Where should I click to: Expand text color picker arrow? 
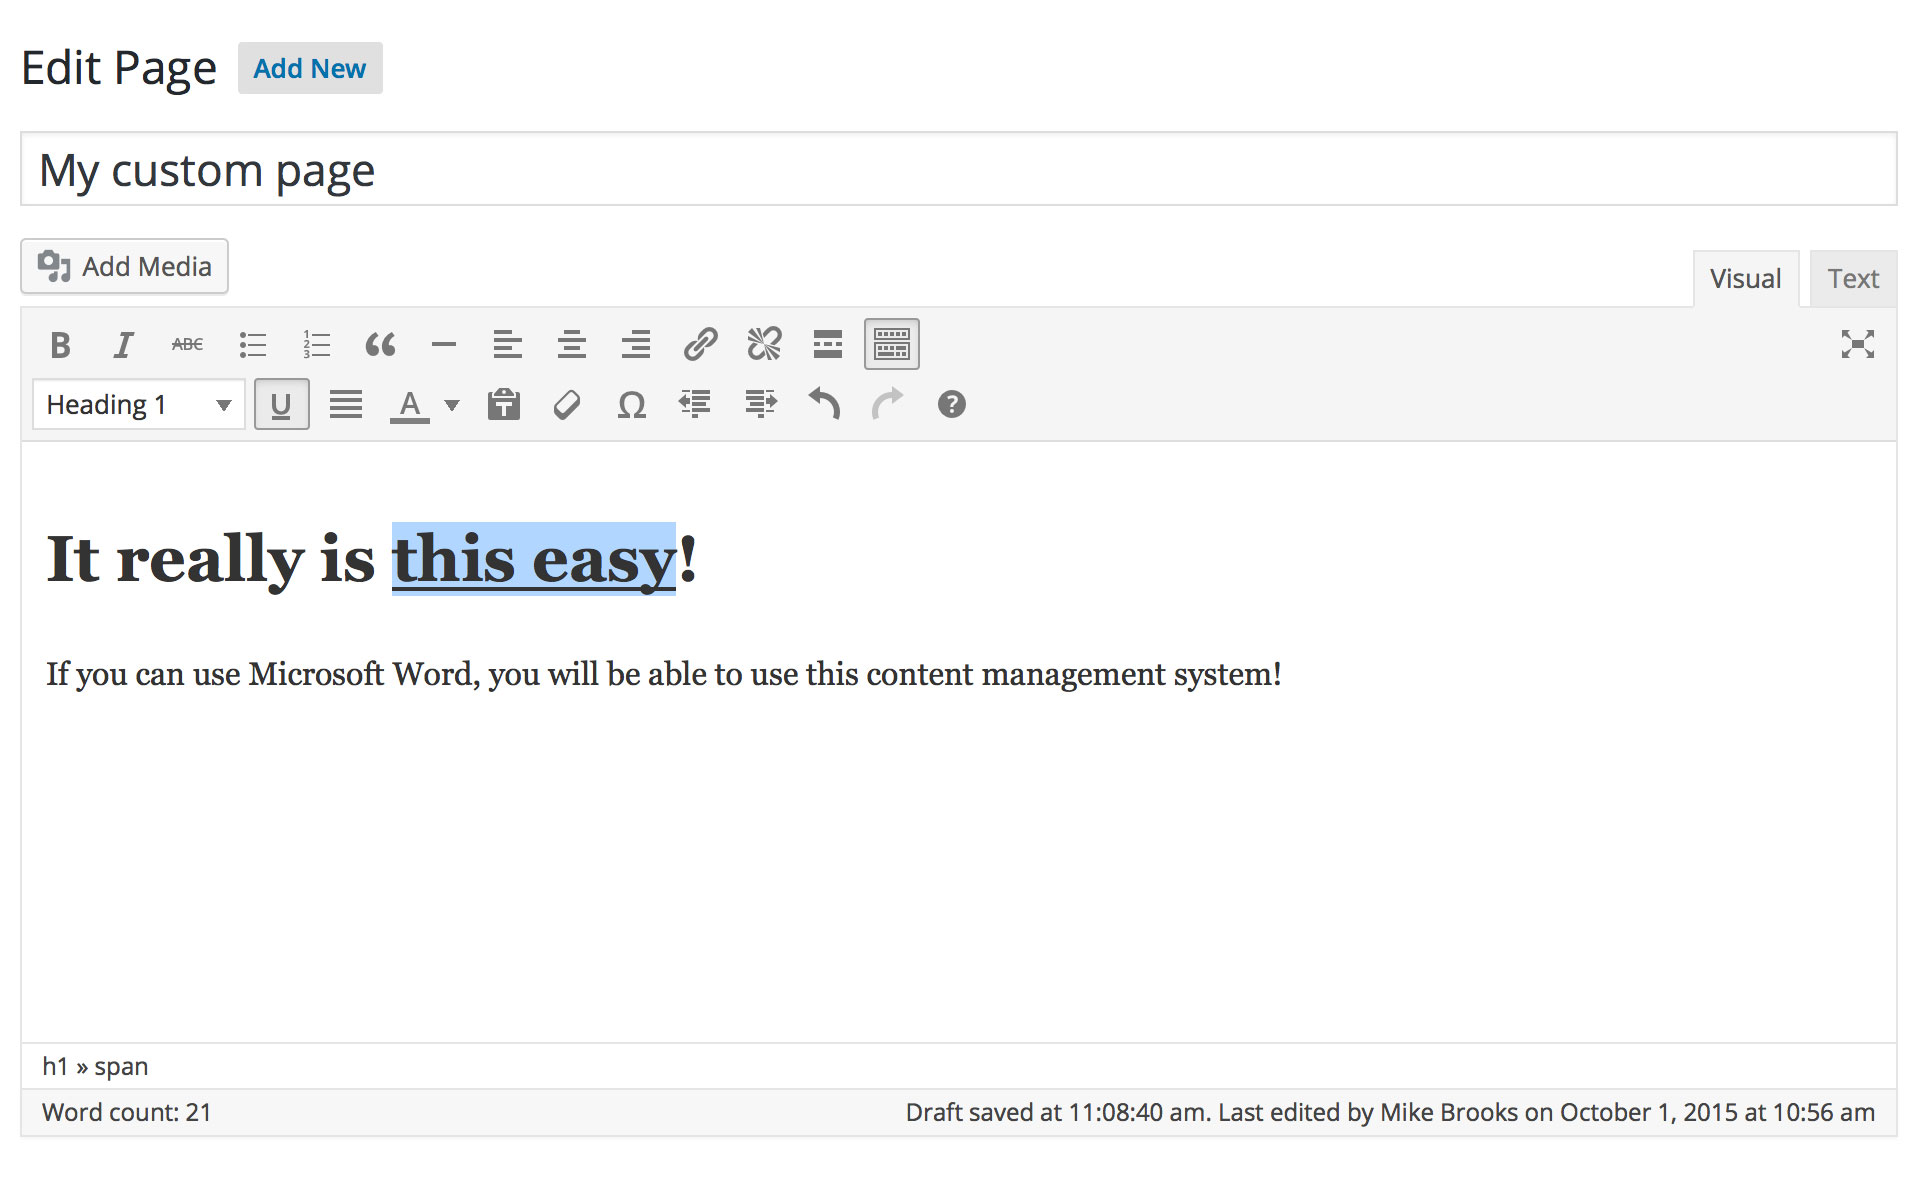452,405
